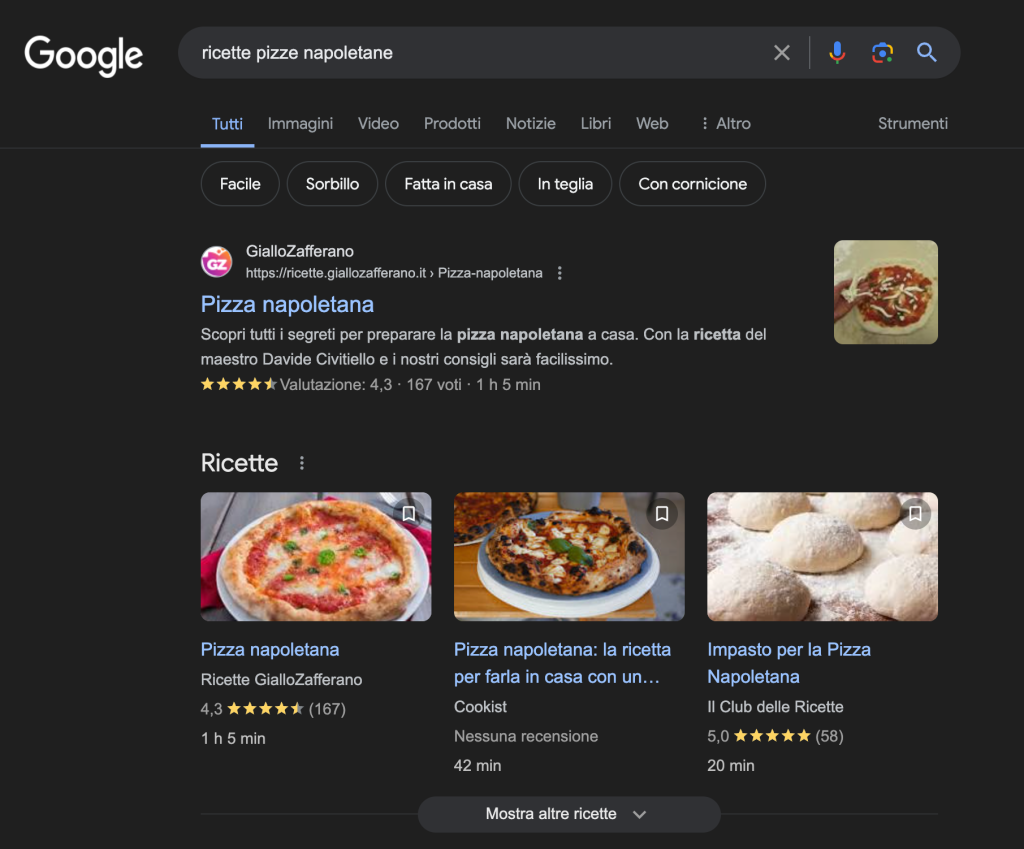
Task: Switch to the Video tab
Action: click(378, 123)
